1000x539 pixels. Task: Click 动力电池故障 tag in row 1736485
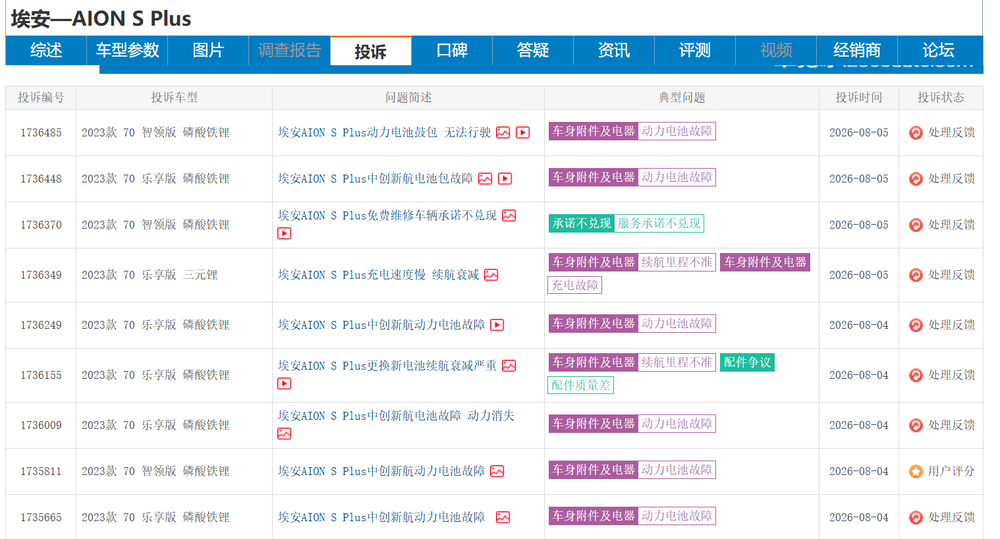[x=677, y=131]
